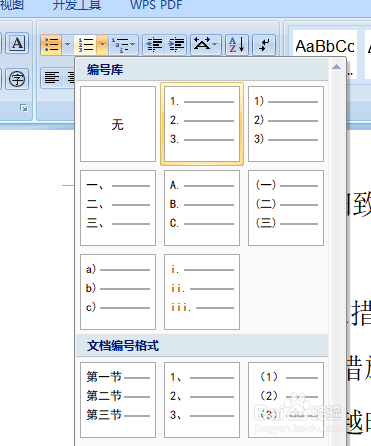Click the decrease indent icon
This screenshot has width=371, height=446.
coord(154,44)
